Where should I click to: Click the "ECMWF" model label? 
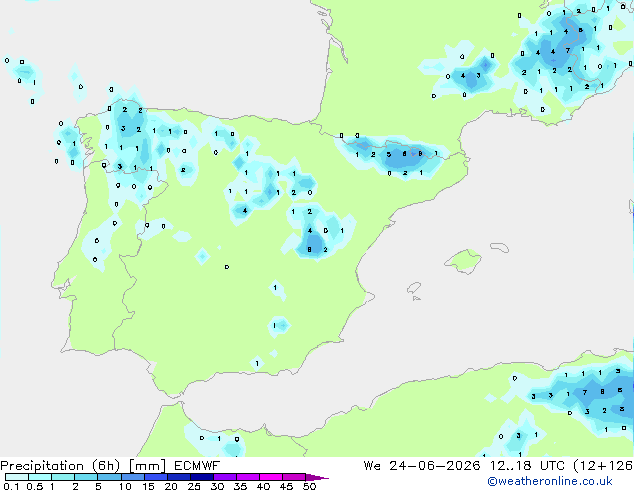197,466
